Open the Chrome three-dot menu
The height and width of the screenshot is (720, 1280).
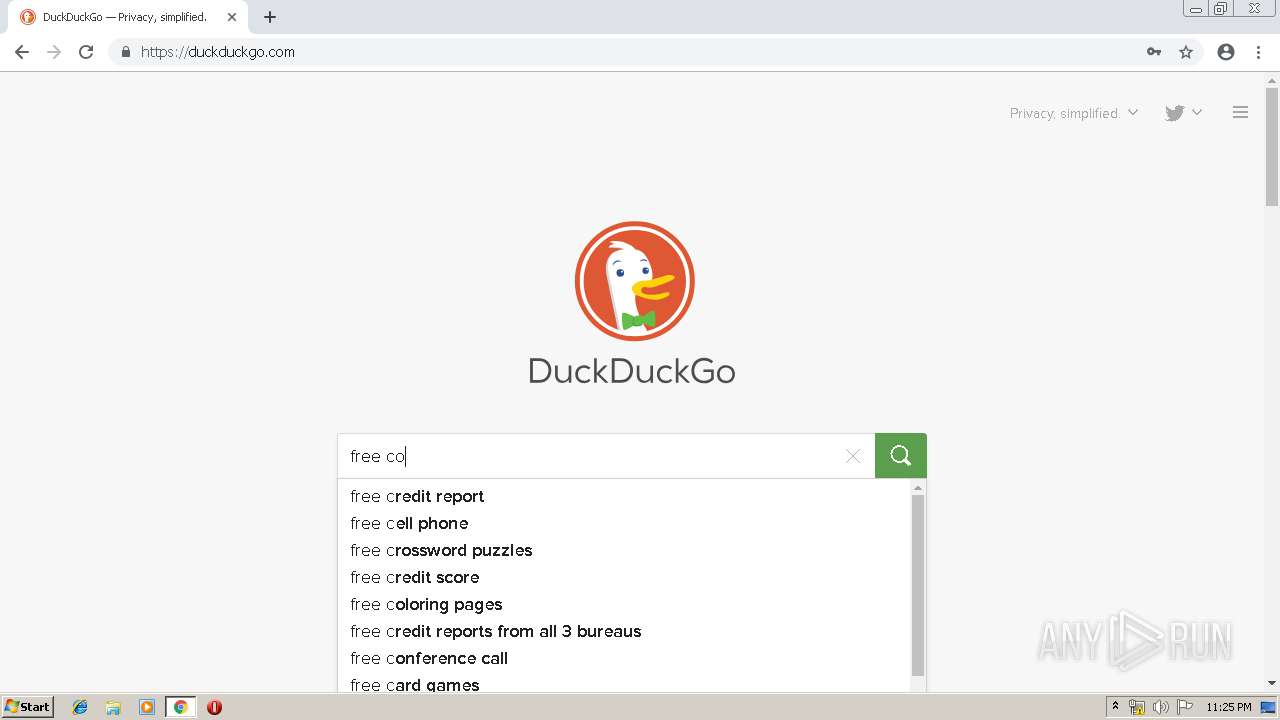point(1258,52)
